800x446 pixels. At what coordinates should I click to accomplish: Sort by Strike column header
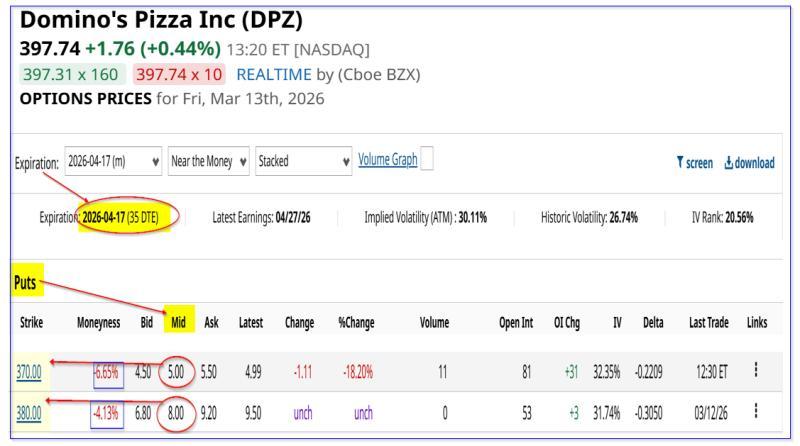pos(31,323)
